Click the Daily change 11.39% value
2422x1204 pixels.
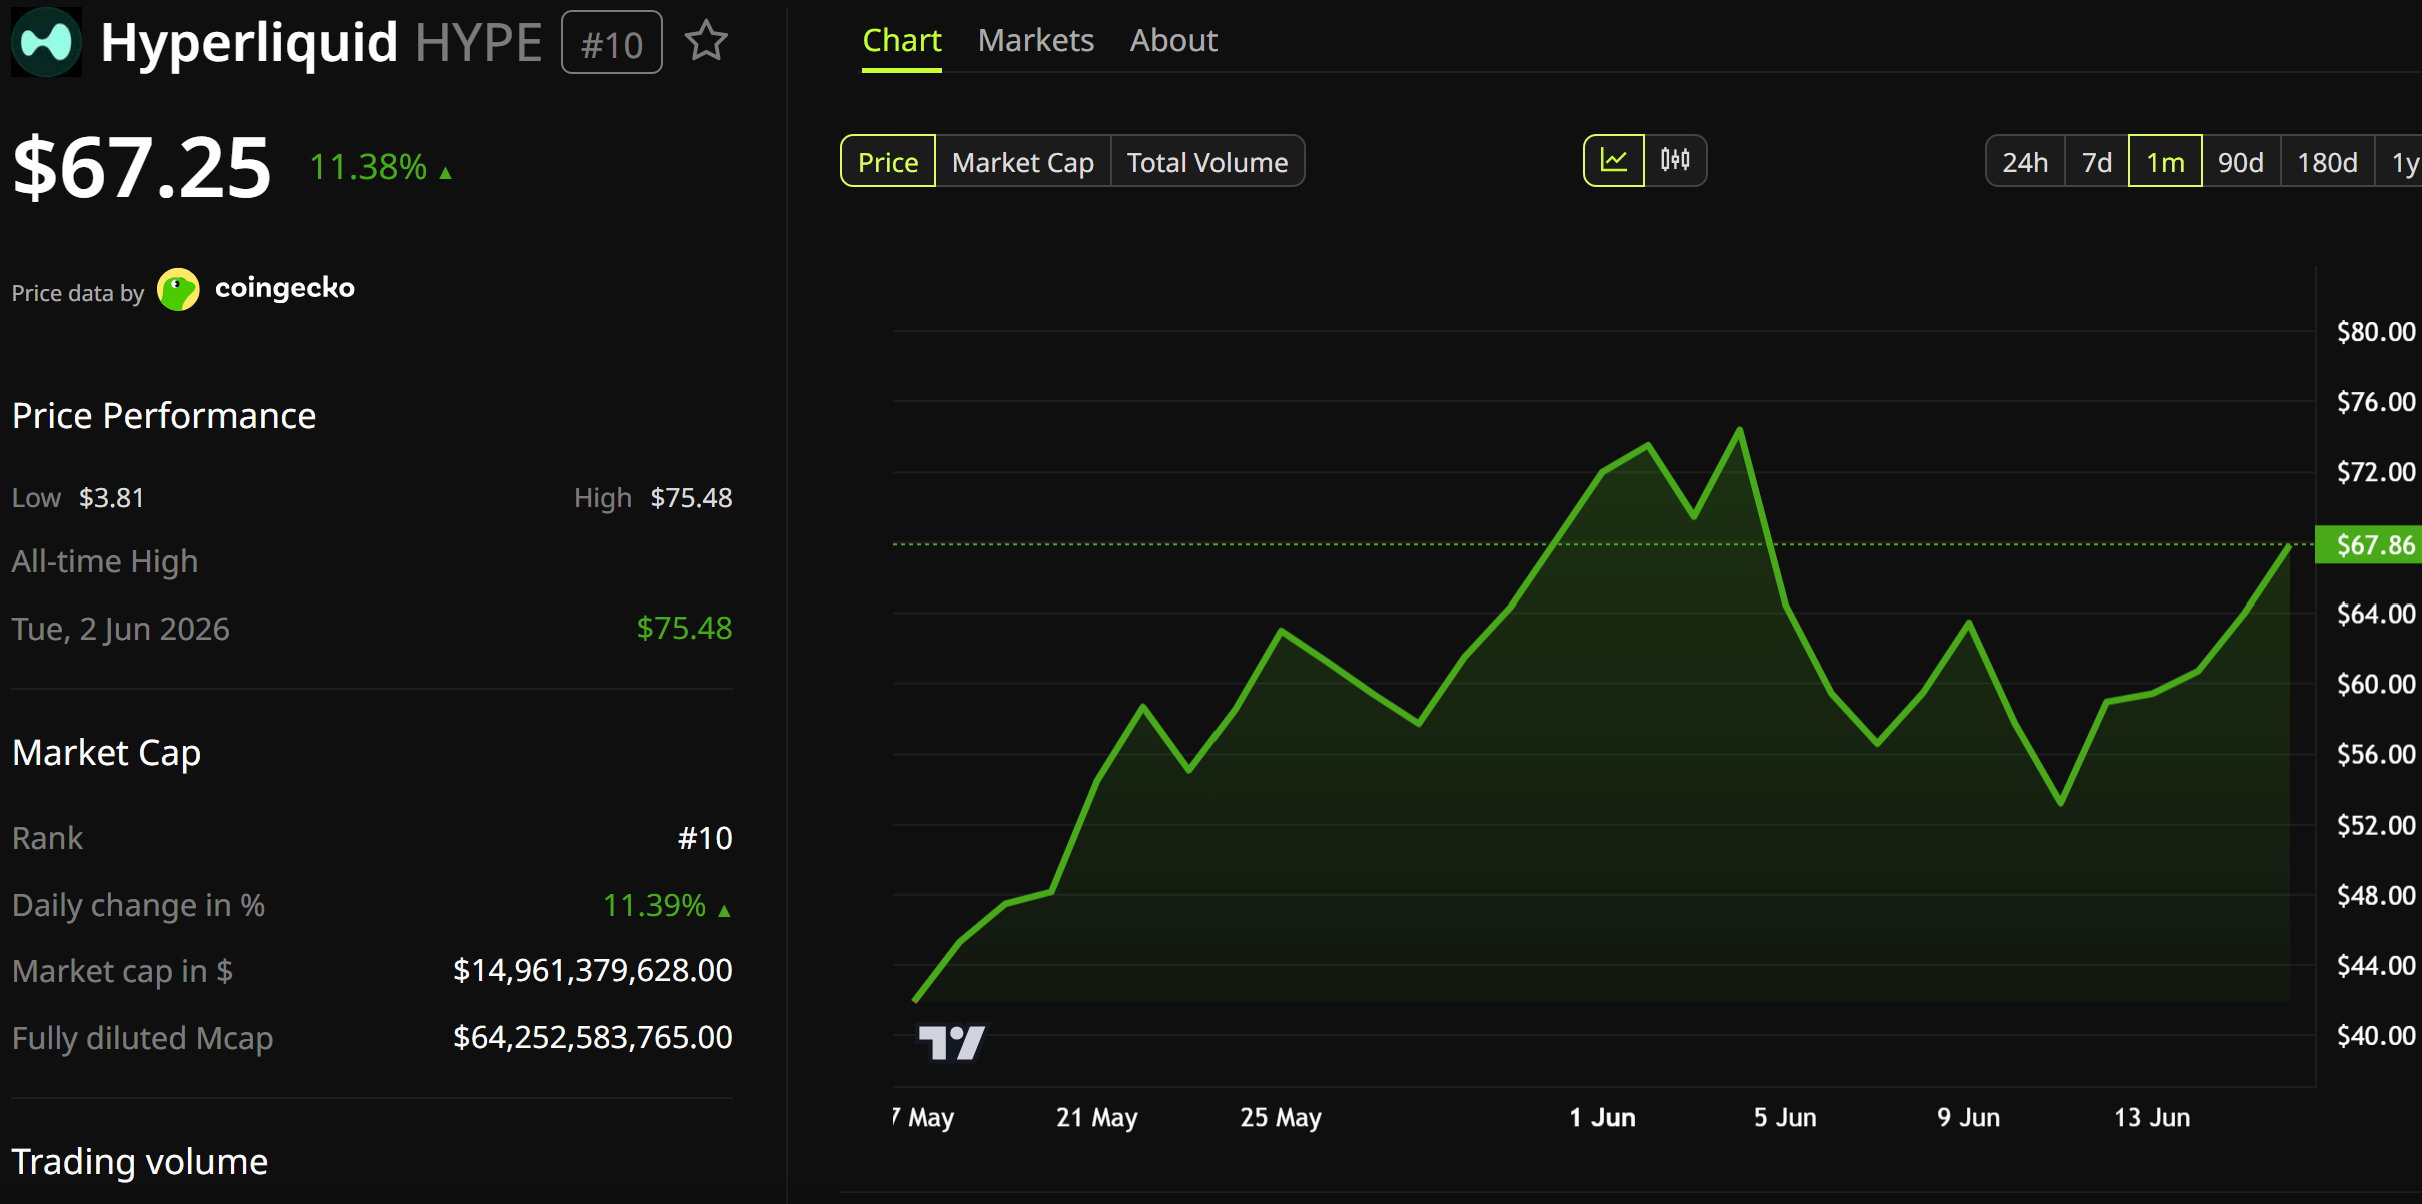point(655,905)
